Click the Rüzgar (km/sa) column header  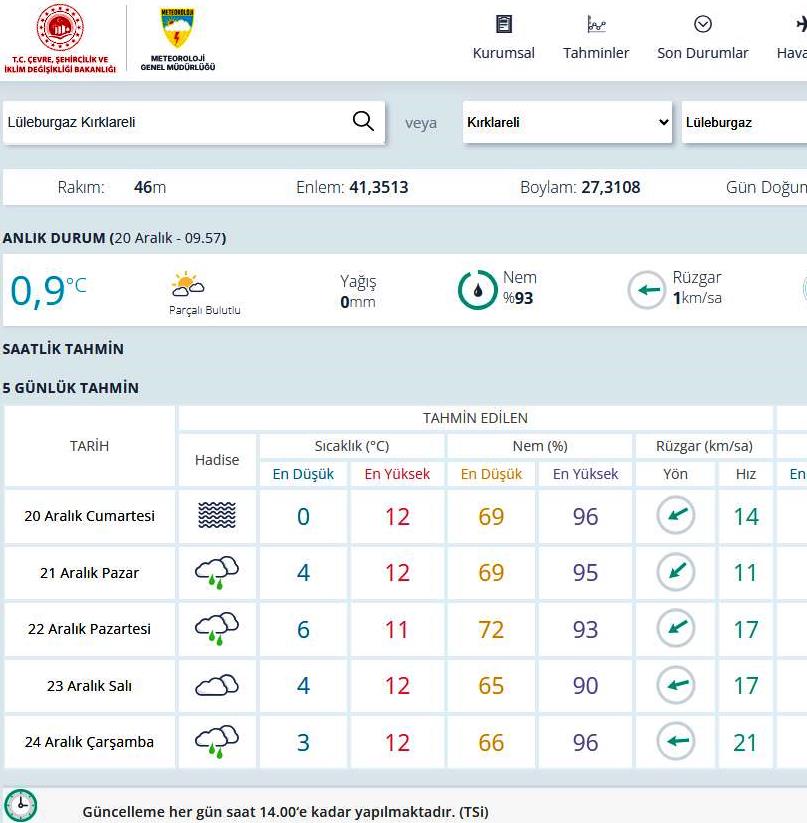(704, 446)
